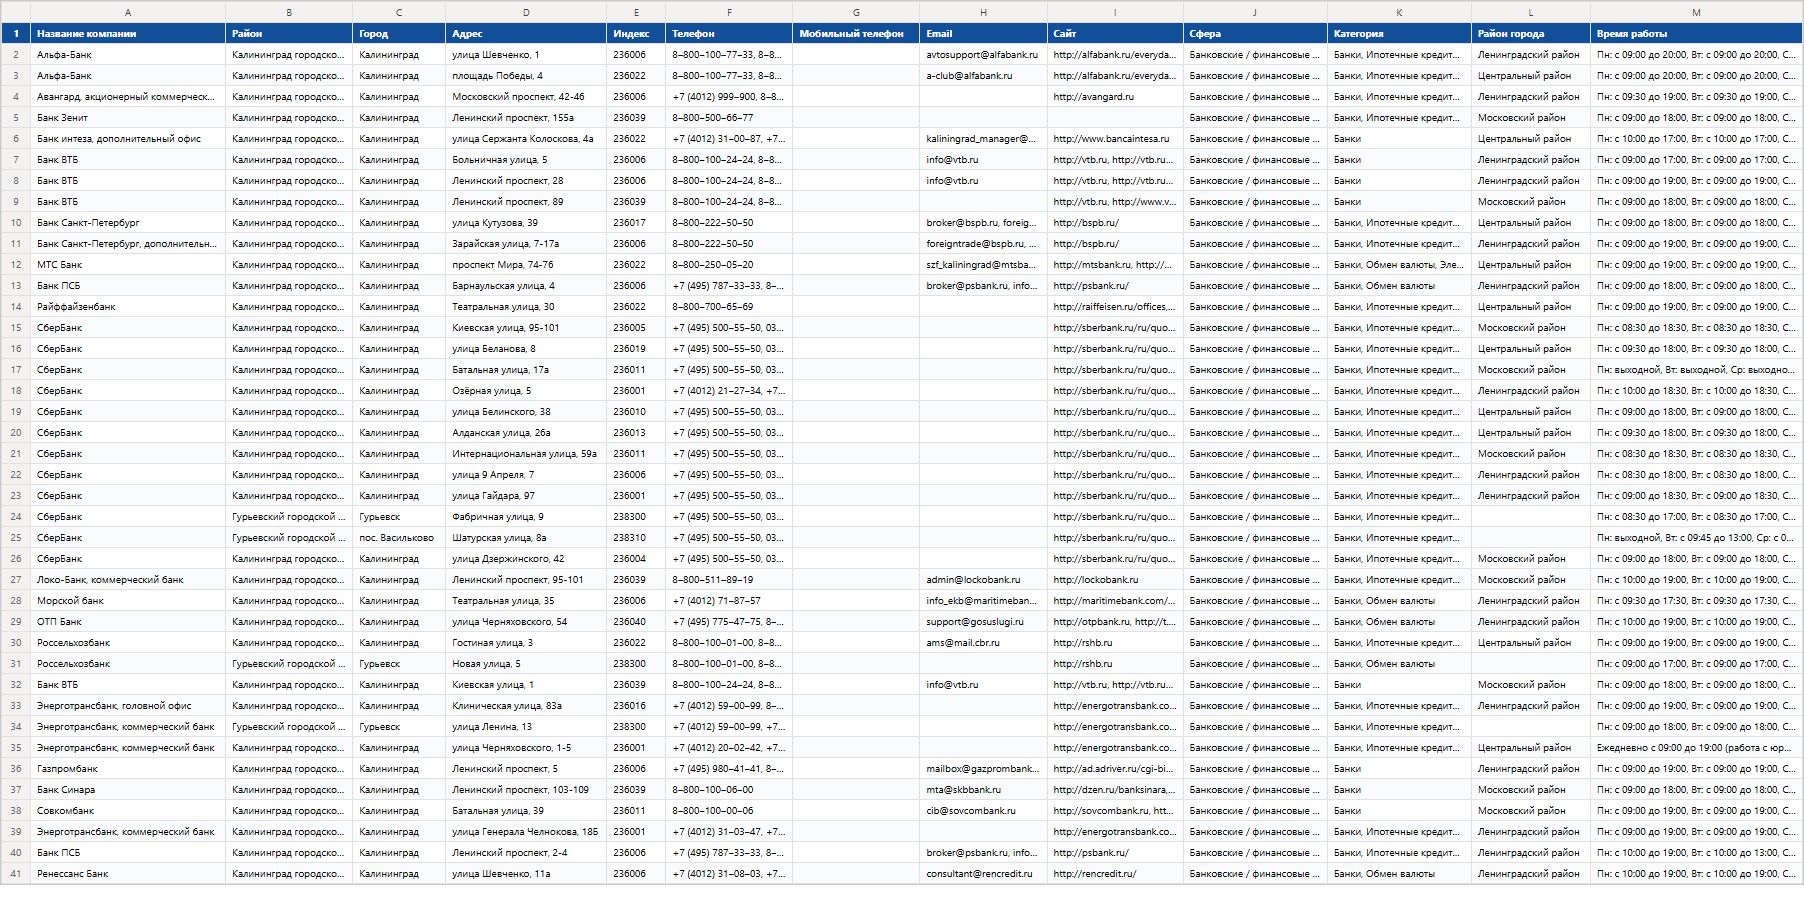Select address 'Барнаульская улица, 4'
Screen dimensions: 1804x902
(x=526, y=286)
